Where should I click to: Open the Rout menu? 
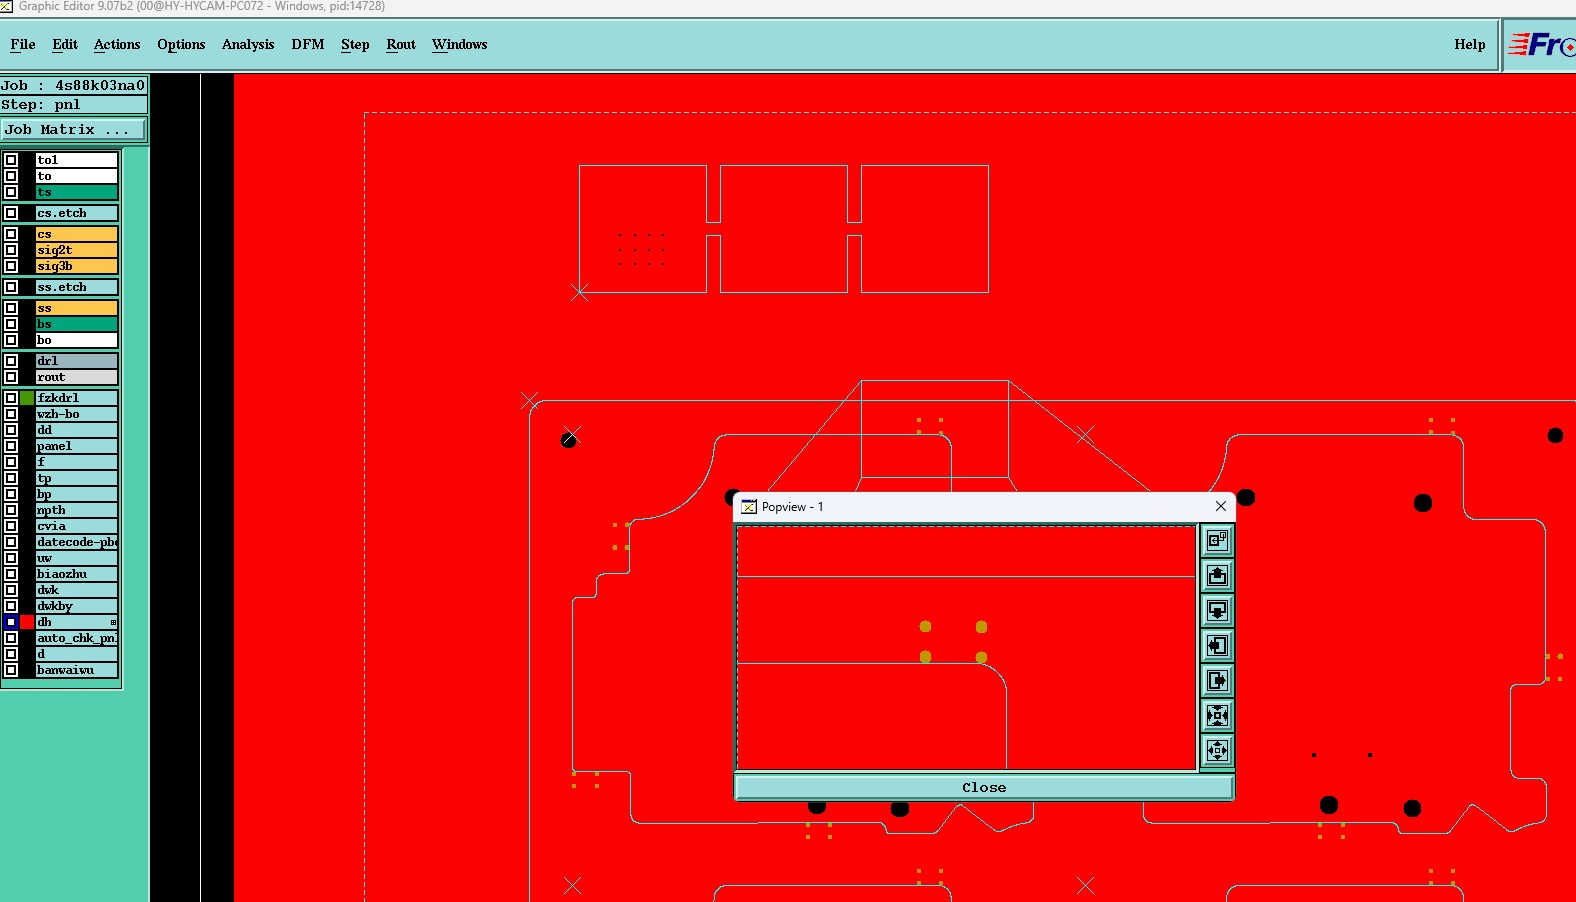pos(401,45)
